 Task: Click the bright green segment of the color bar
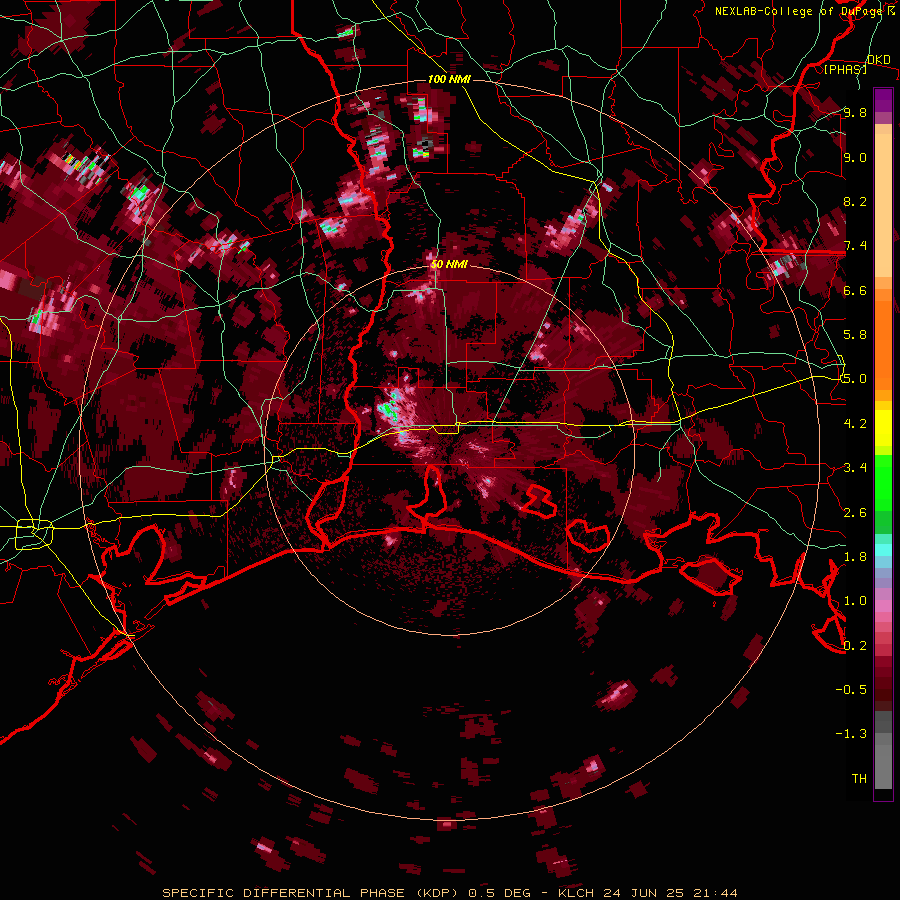click(x=883, y=482)
